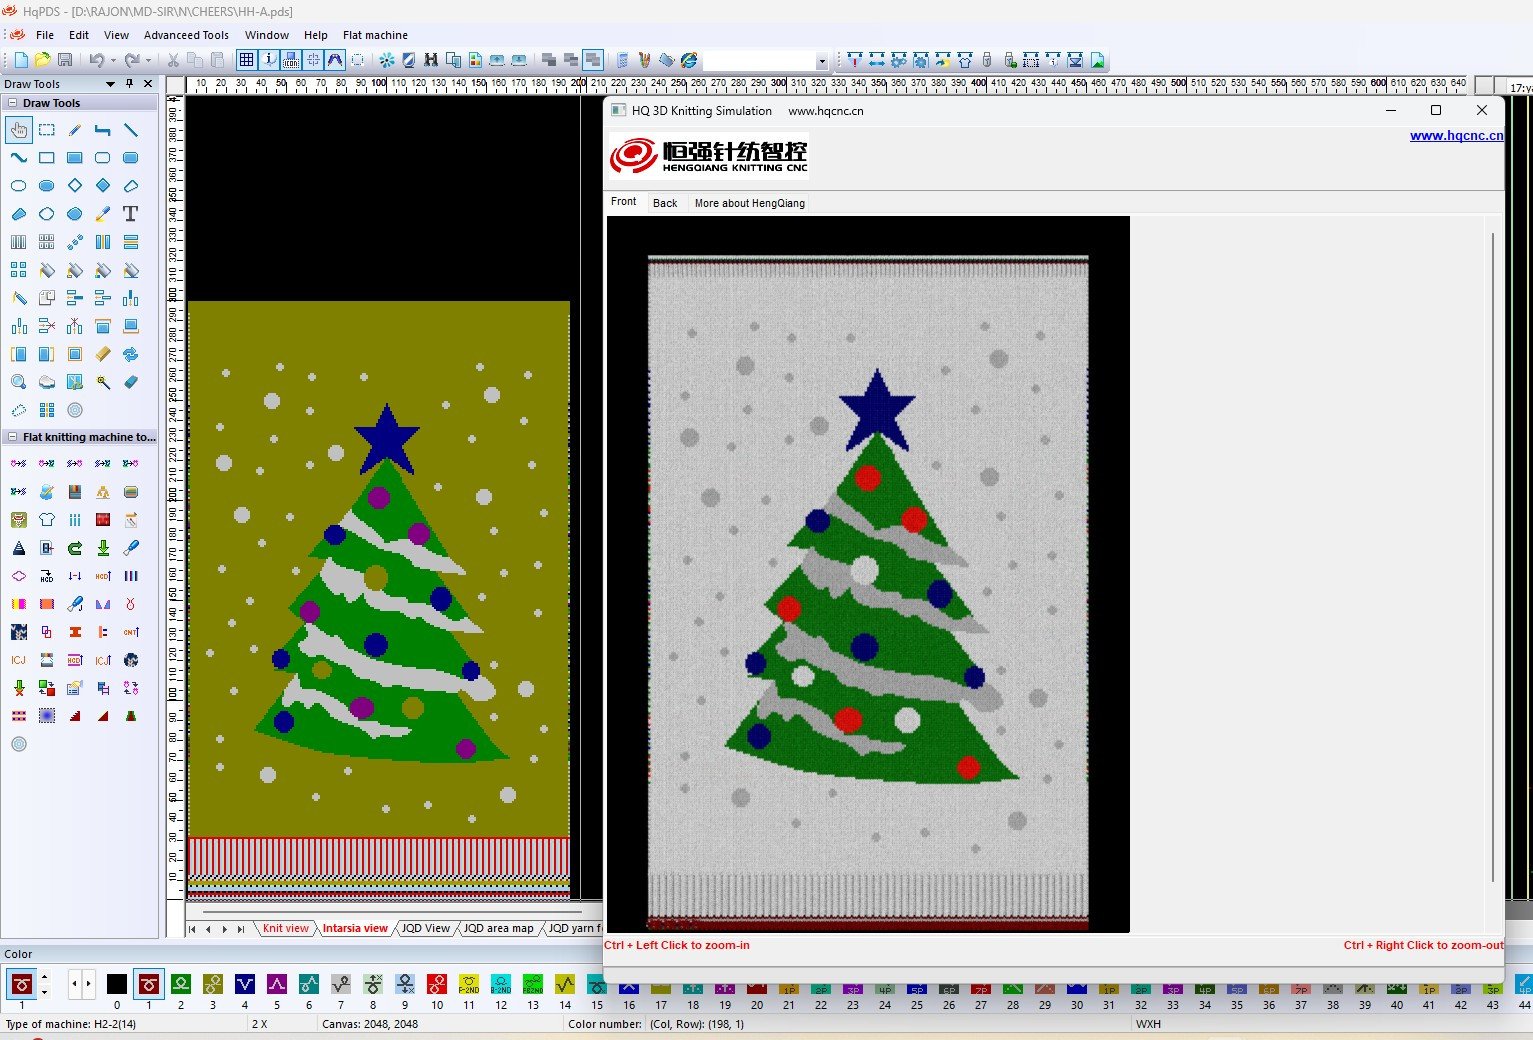The width and height of the screenshot is (1533, 1040).
Task: Collapse the Draw Tools section
Action: [12, 103]
